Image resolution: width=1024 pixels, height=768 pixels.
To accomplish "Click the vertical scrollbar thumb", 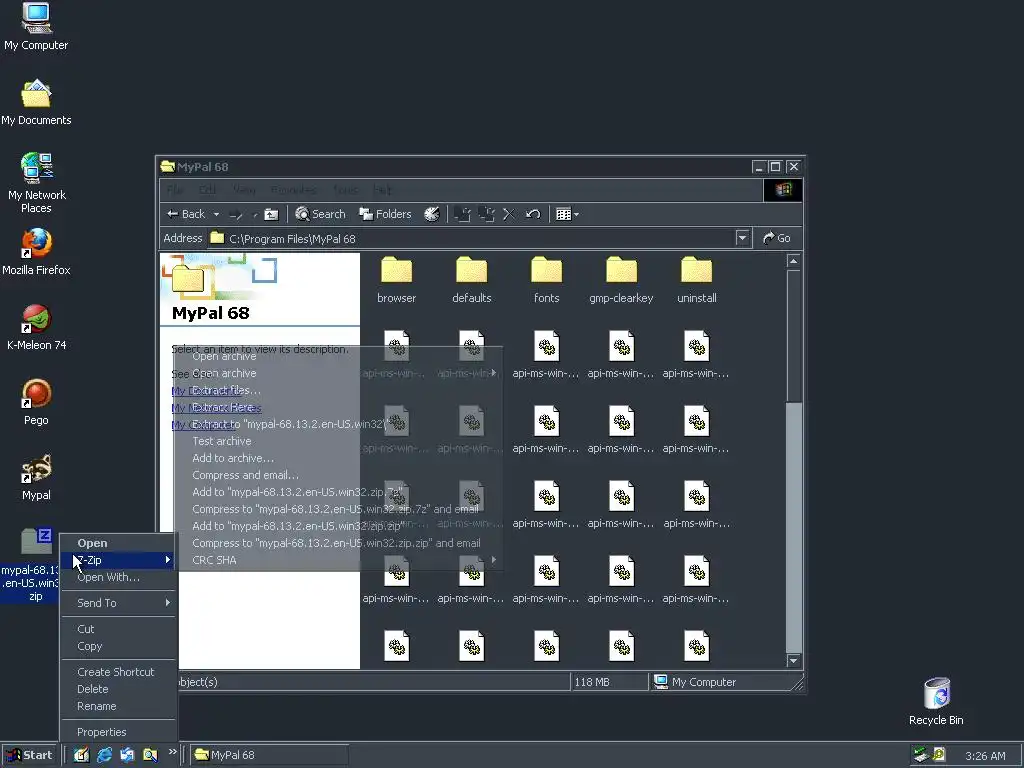I will click(x=793, y=336).
